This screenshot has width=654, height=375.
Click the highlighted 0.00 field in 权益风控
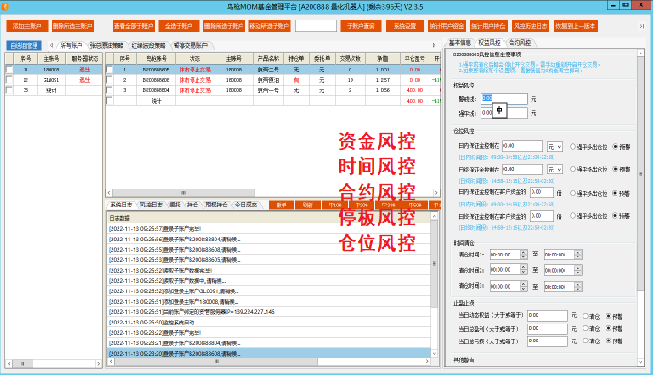coord(504,99)
